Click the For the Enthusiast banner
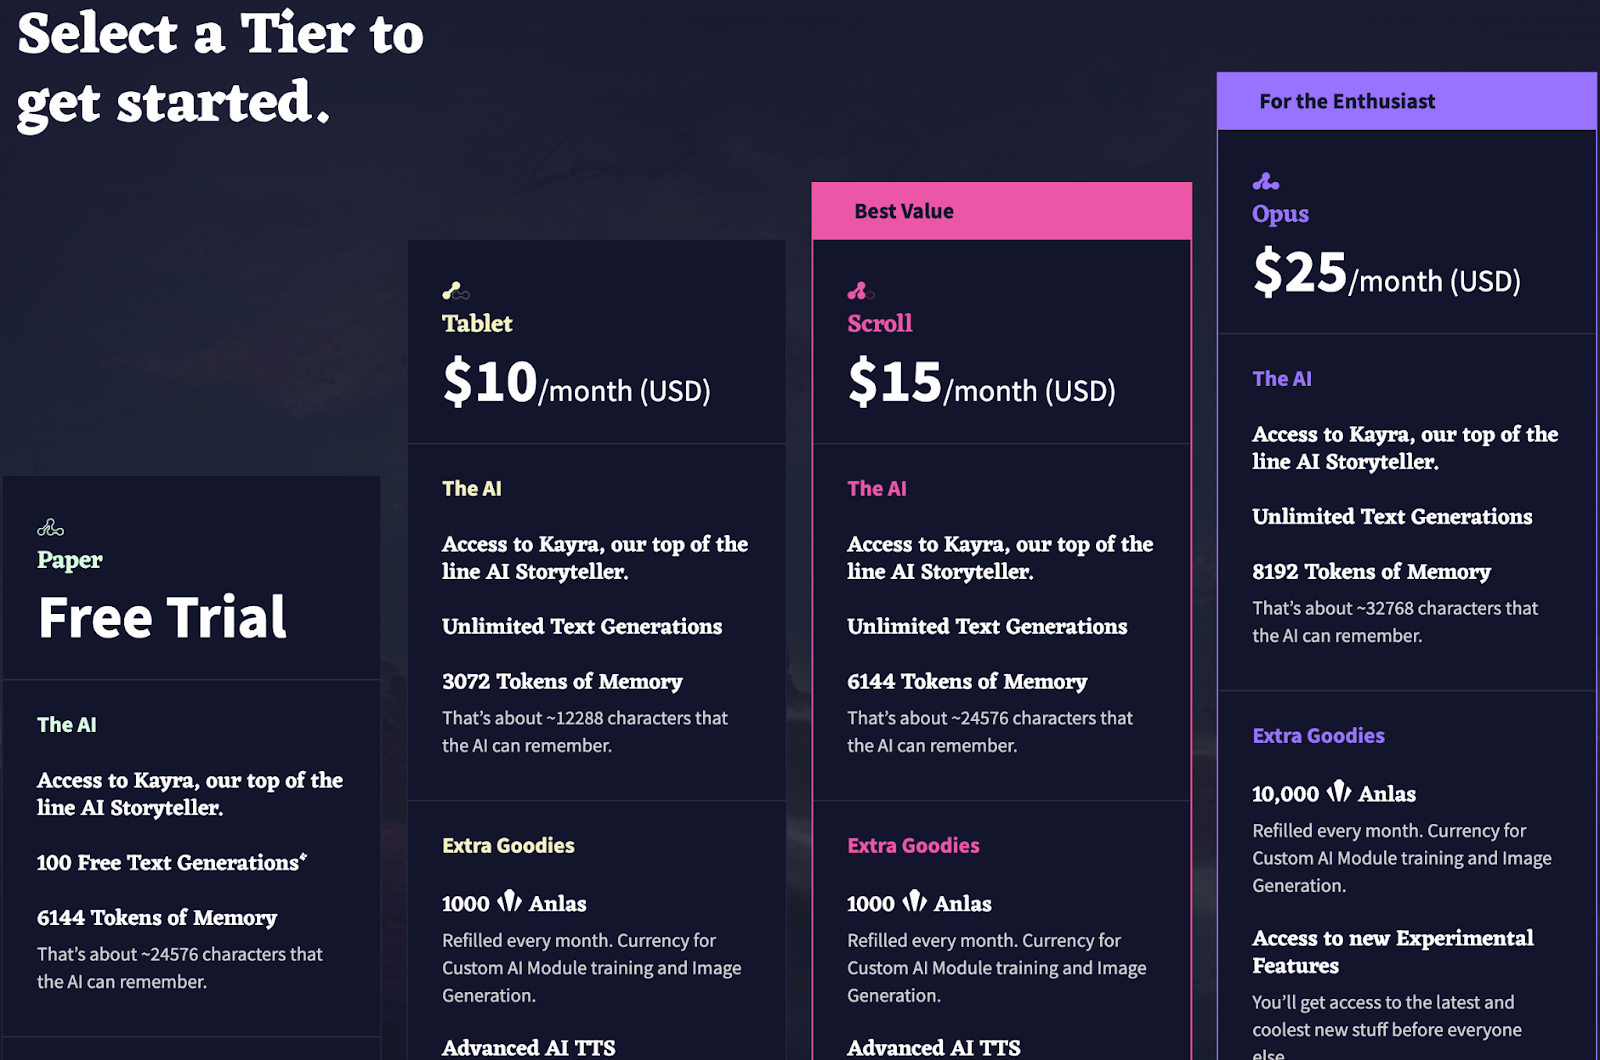1600x1060 pixels. tap(1407, 101)
